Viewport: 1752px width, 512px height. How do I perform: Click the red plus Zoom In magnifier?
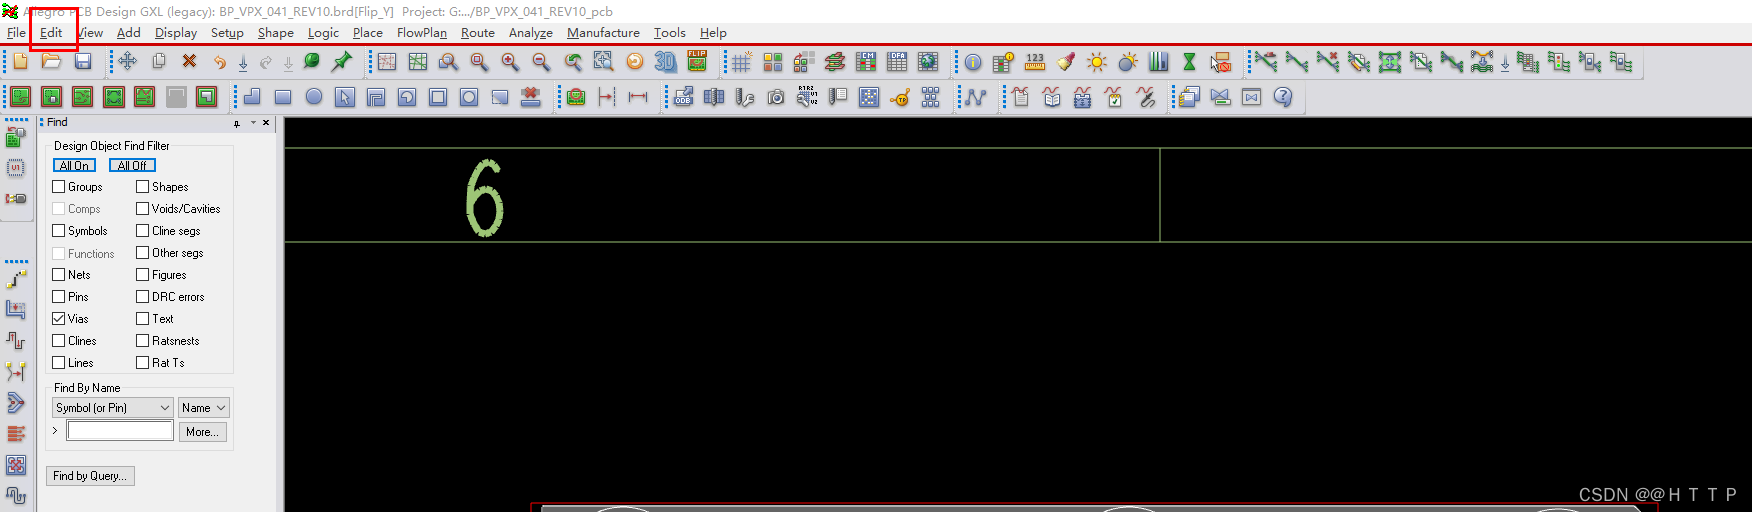(510, 62)
